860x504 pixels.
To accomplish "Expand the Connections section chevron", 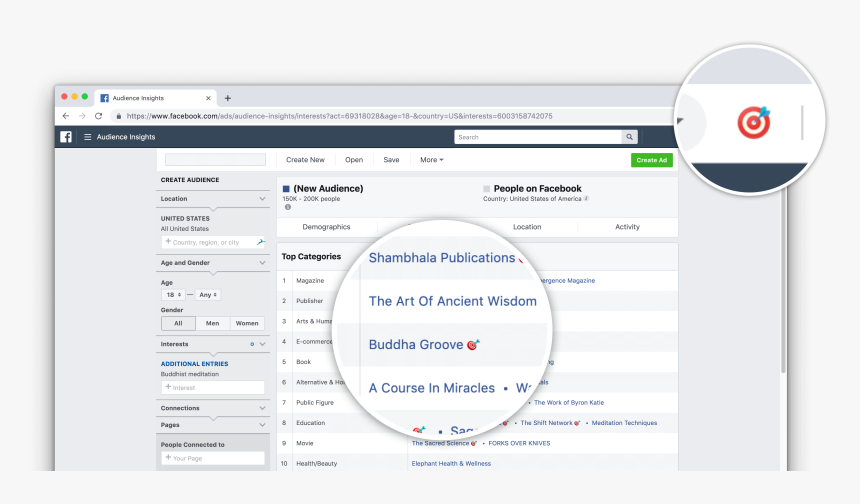I will tap(262, 409).
